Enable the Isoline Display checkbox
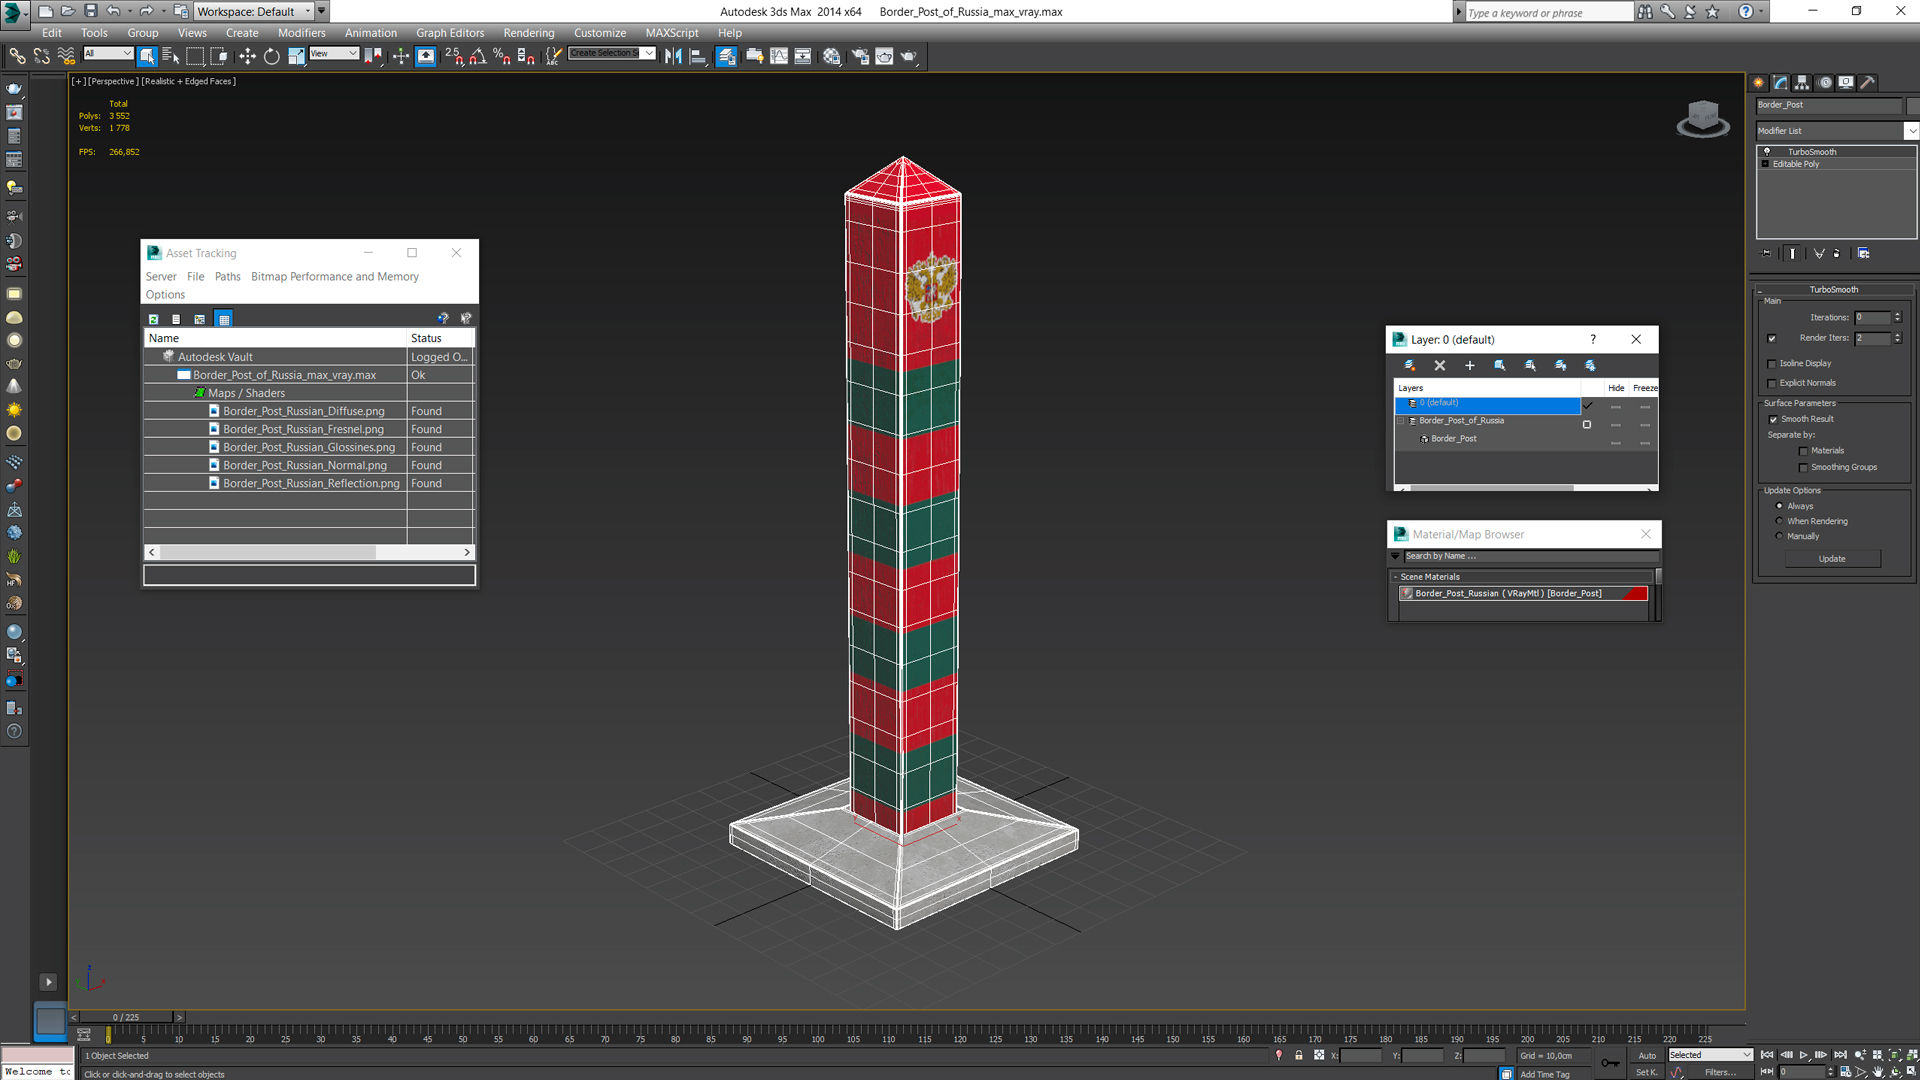Screen dimensions: 1920x1080 [1772, 364]
